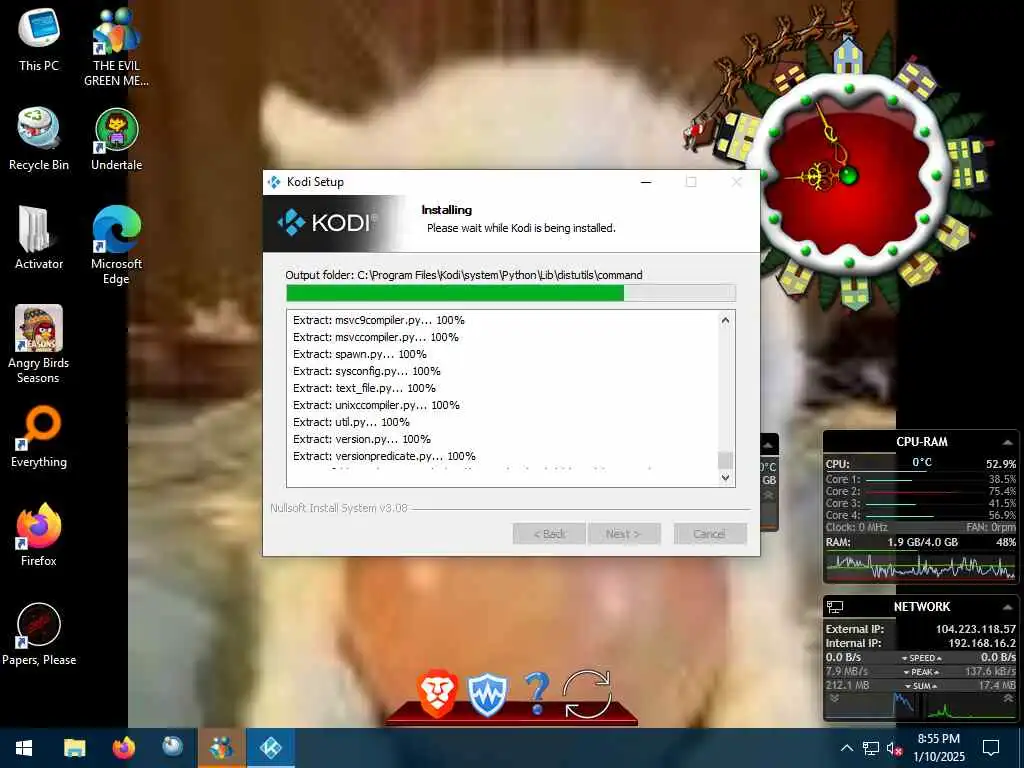1024x768 pixels.
Task: Launch Angry Birds Seasons shortcut
Action: (x=39, y=344)
